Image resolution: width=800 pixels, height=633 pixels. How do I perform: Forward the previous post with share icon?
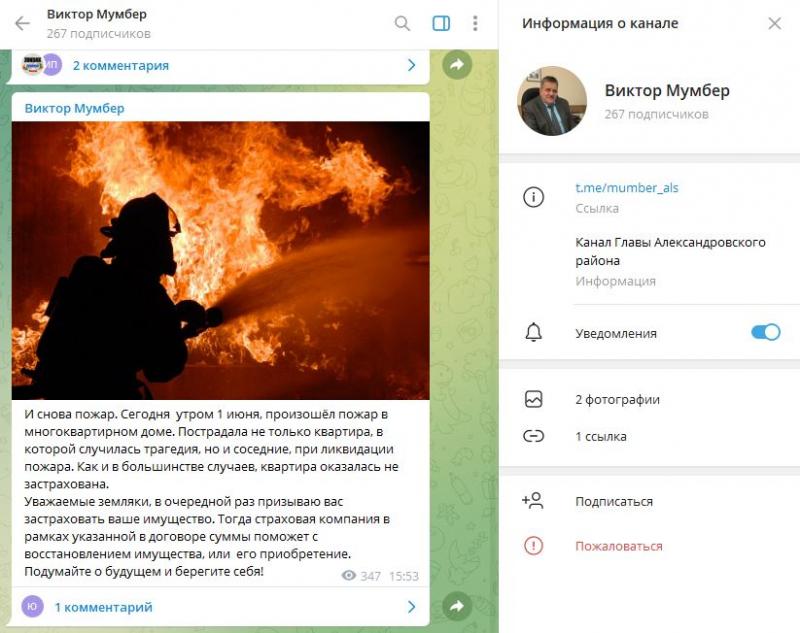457,64
